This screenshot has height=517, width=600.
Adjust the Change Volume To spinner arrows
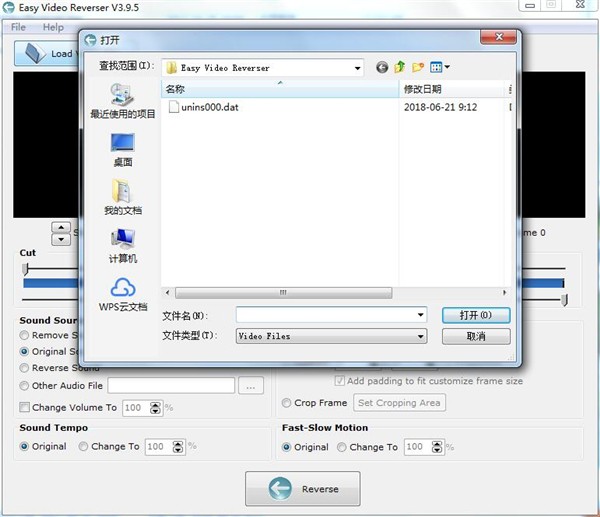point(155,408)
